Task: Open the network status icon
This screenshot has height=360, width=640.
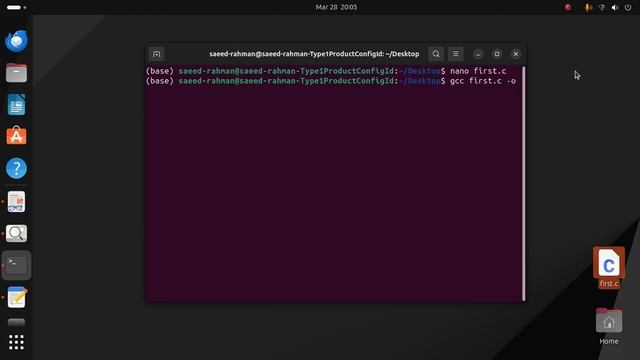Action: click(602, 7)
